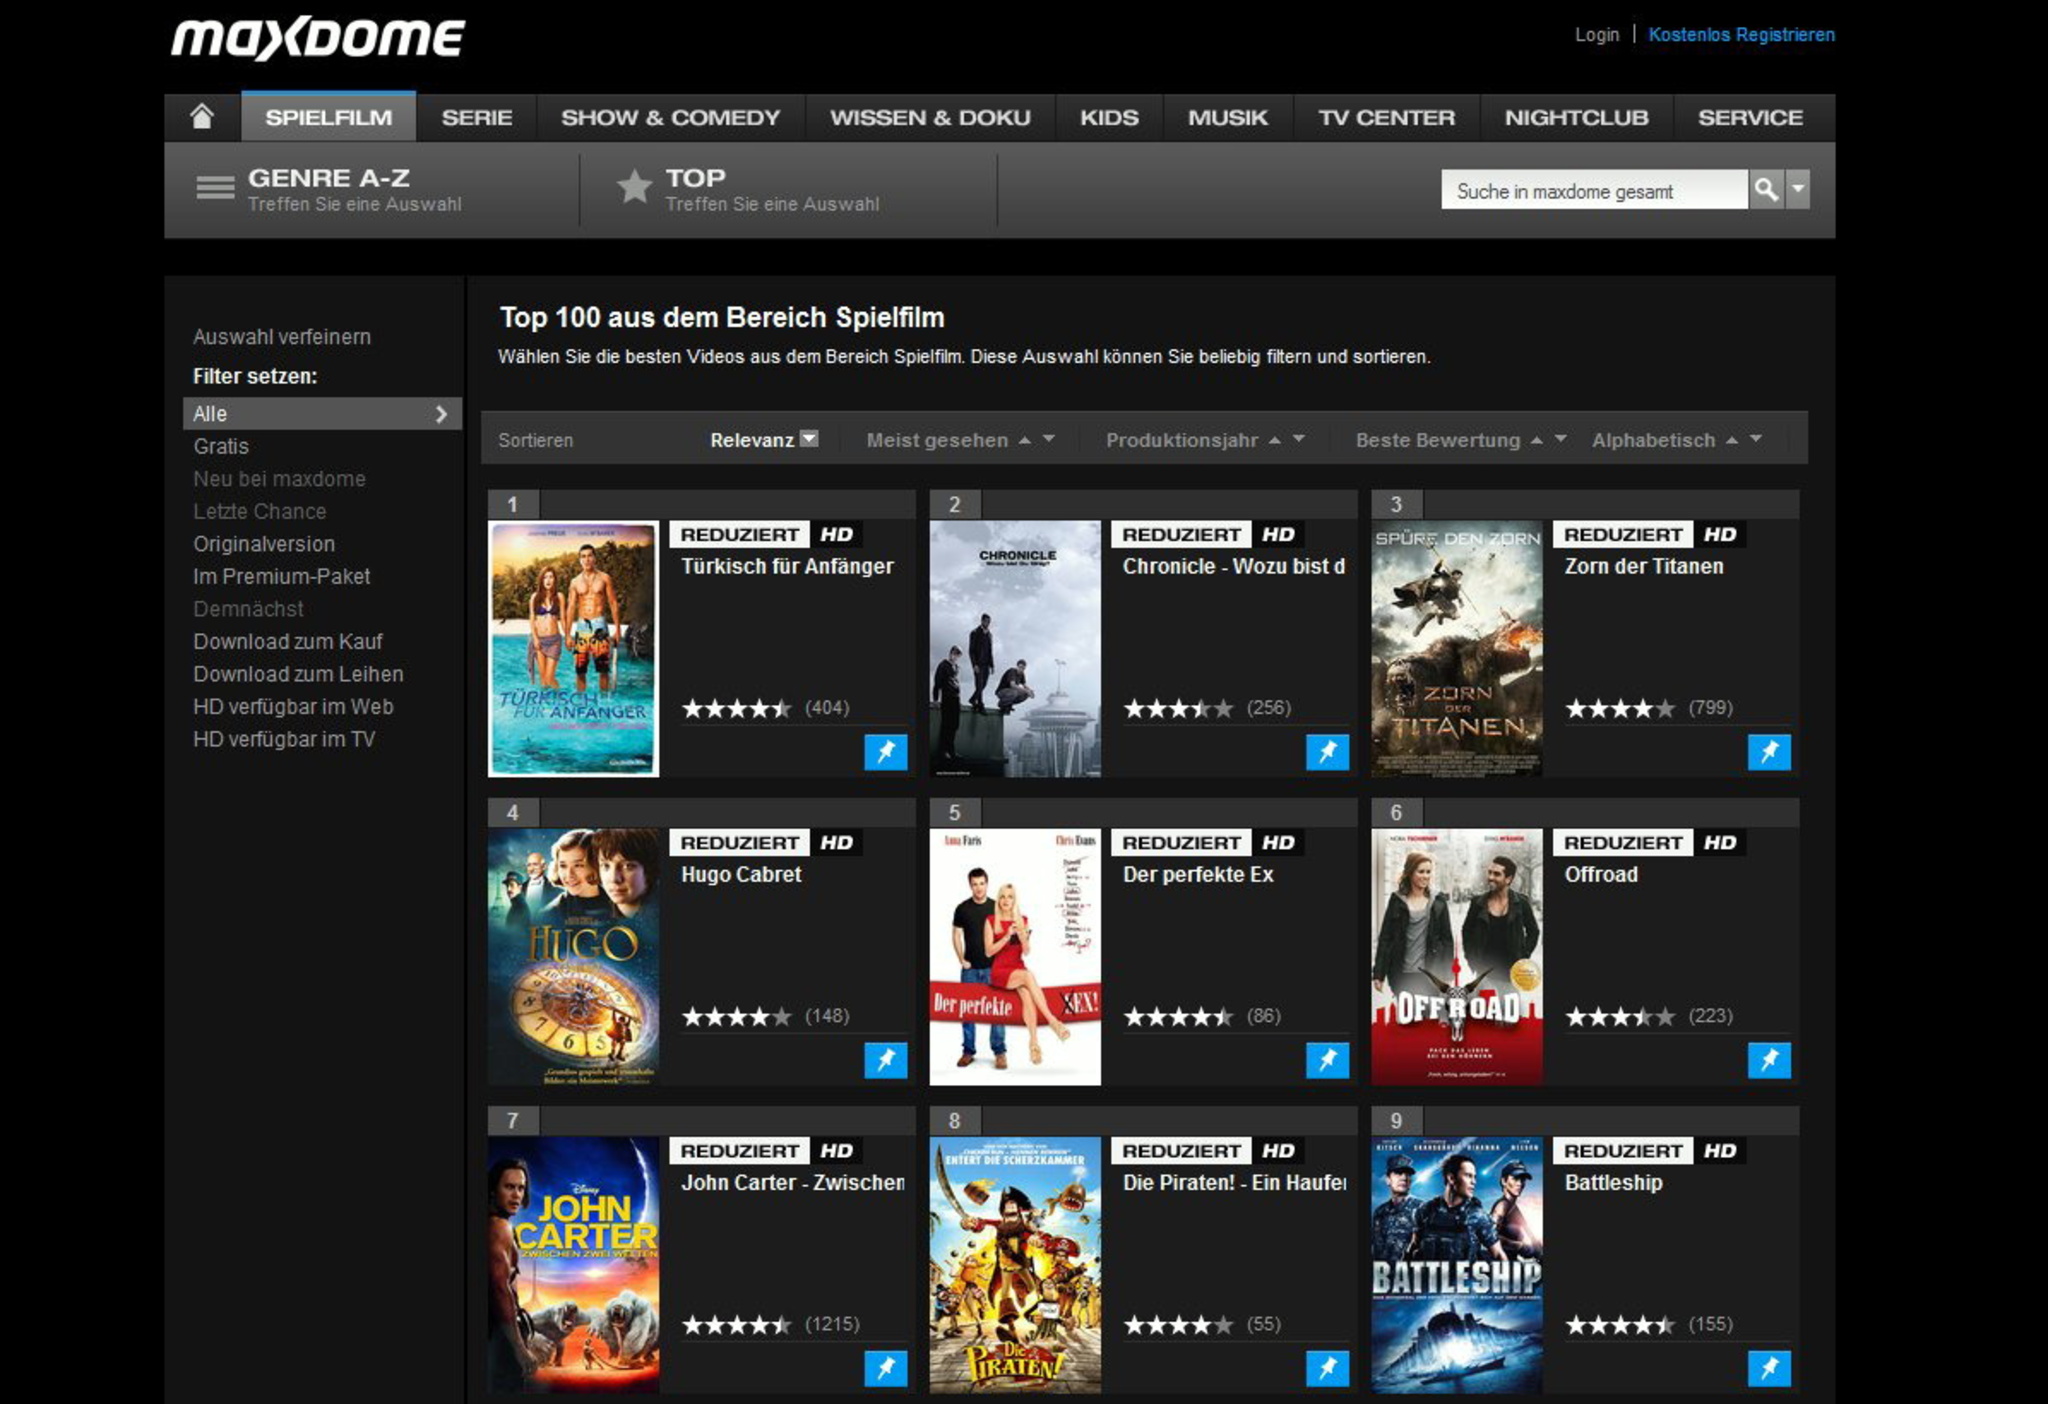Image resolution: width=2048 pixels, height=1404 pixels.
Task: Open the Zorn der Titanen title link
Action: (x=1644, y=566)
